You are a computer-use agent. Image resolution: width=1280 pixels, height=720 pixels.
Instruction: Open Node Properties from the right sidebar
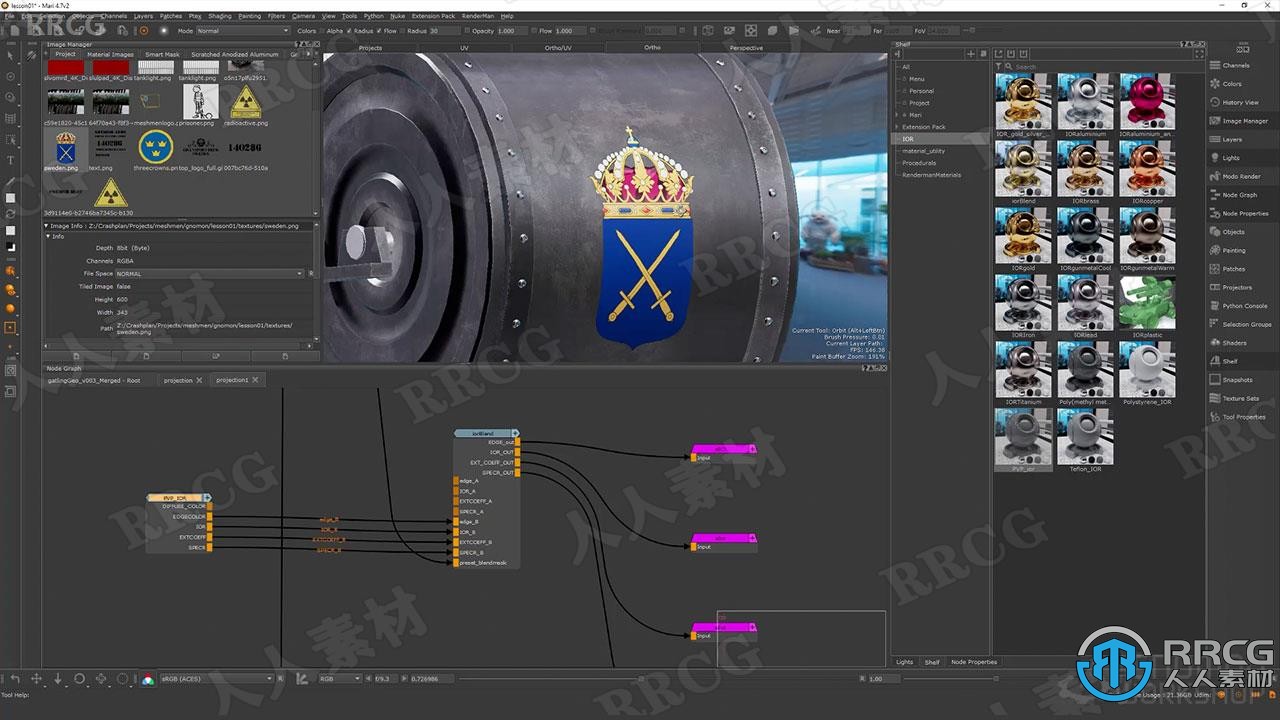coord(1245,213)
